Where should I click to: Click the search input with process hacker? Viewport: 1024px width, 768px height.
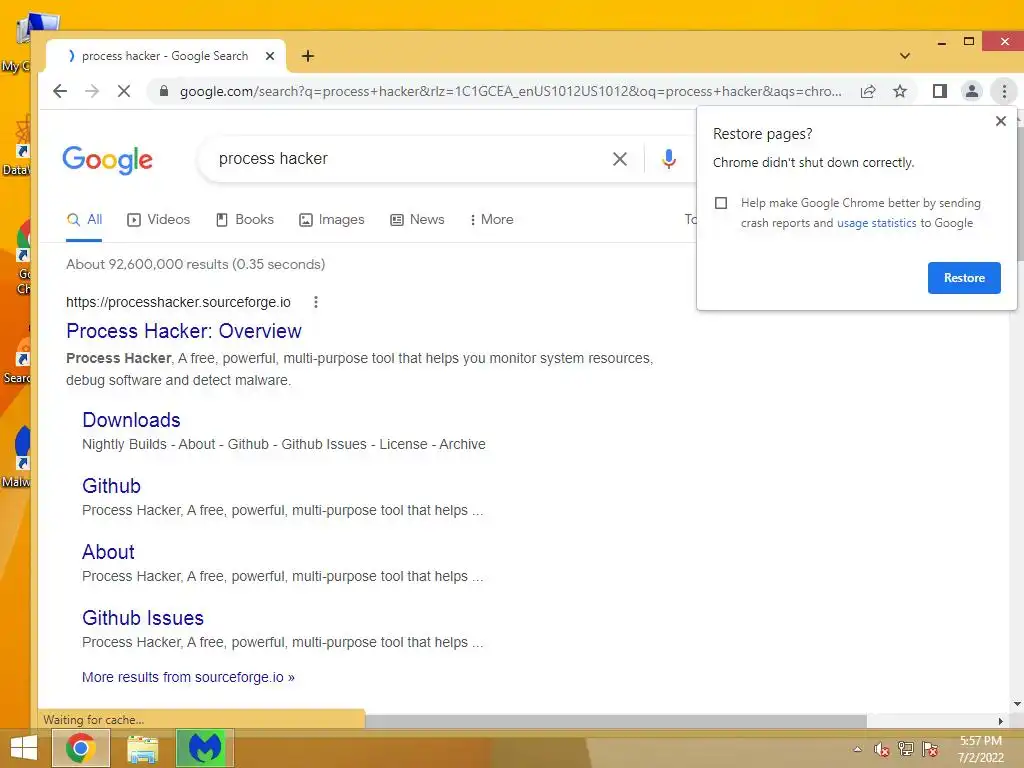click(405, 159)
